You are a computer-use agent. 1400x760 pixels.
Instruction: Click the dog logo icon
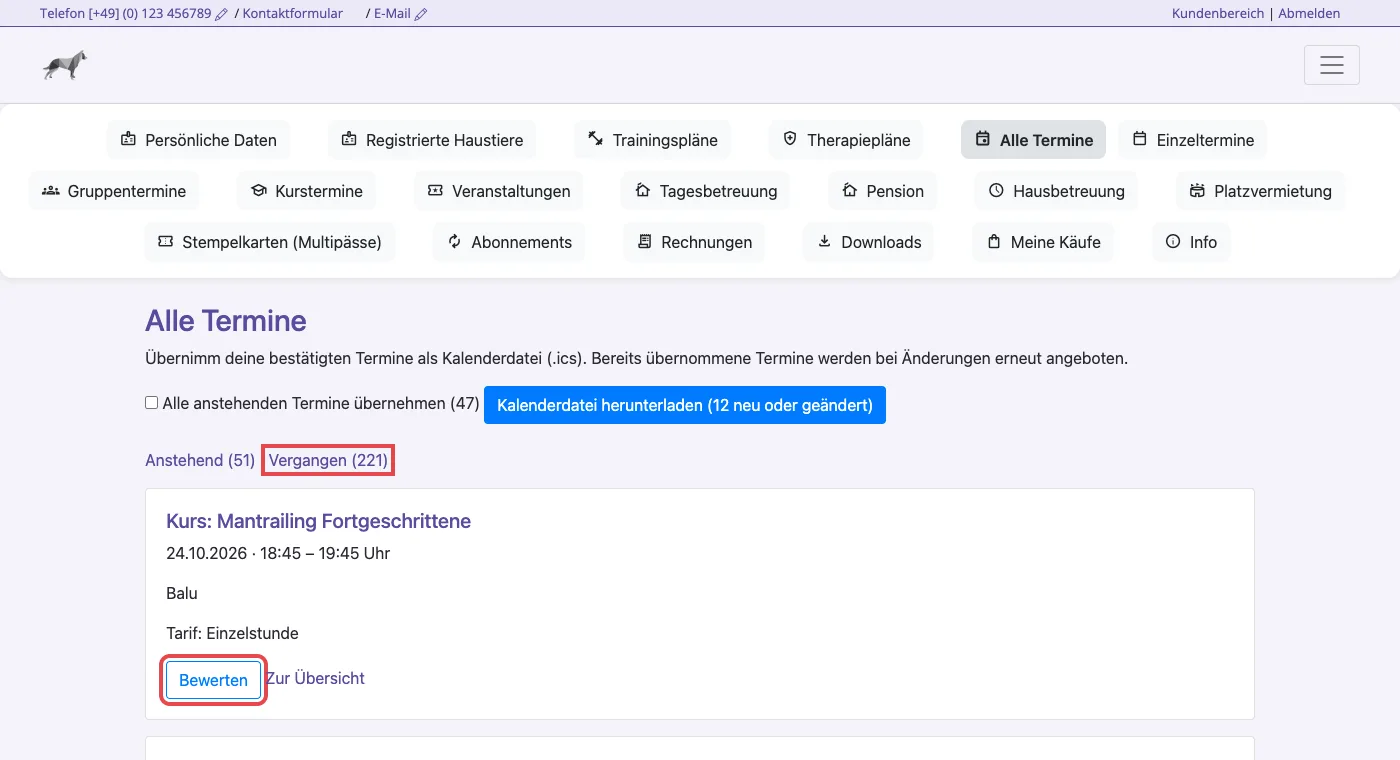(x=65, y=65)
